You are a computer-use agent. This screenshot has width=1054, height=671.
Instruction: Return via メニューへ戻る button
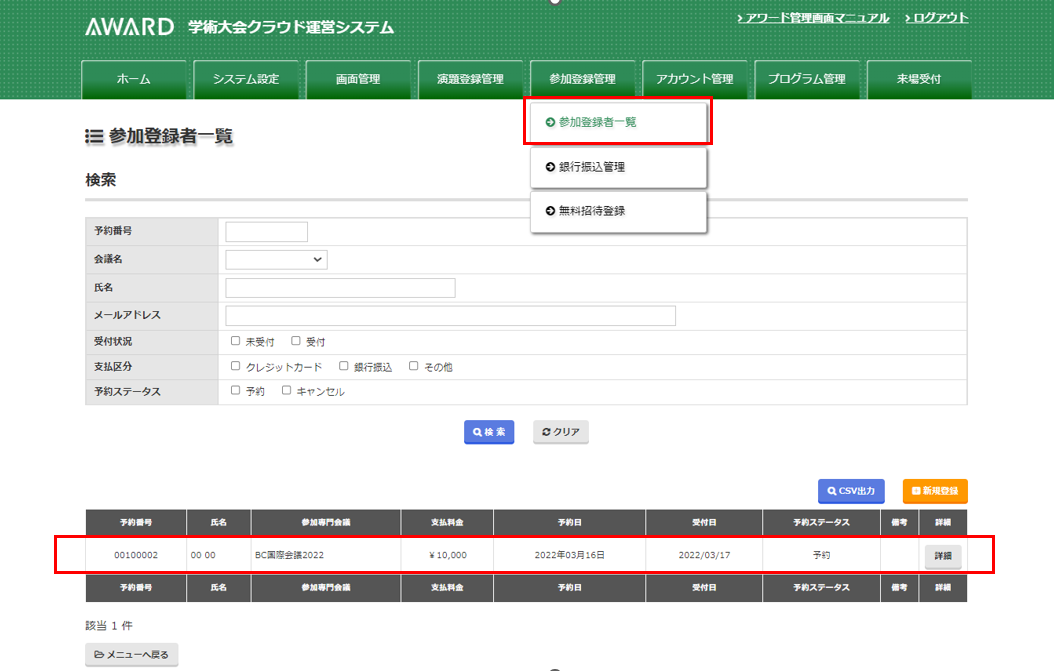[132, 655]
